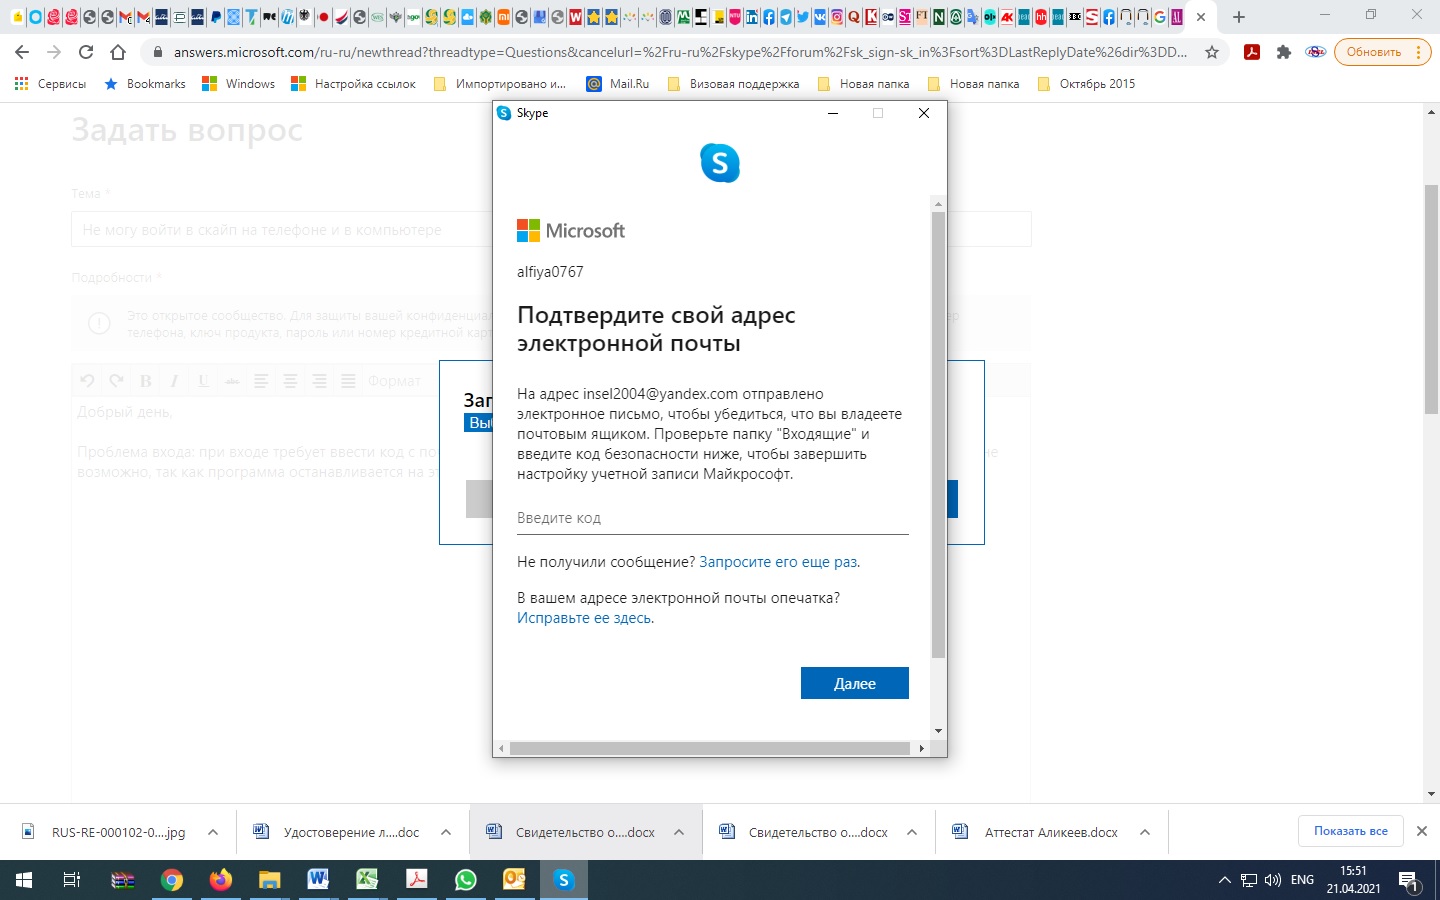Image resolution: width=1440 pixels, height=900 pixels.
Task: Toggle Italic in the forum editor toolbar
Action: pyautogui.click(x=174, y=381)
